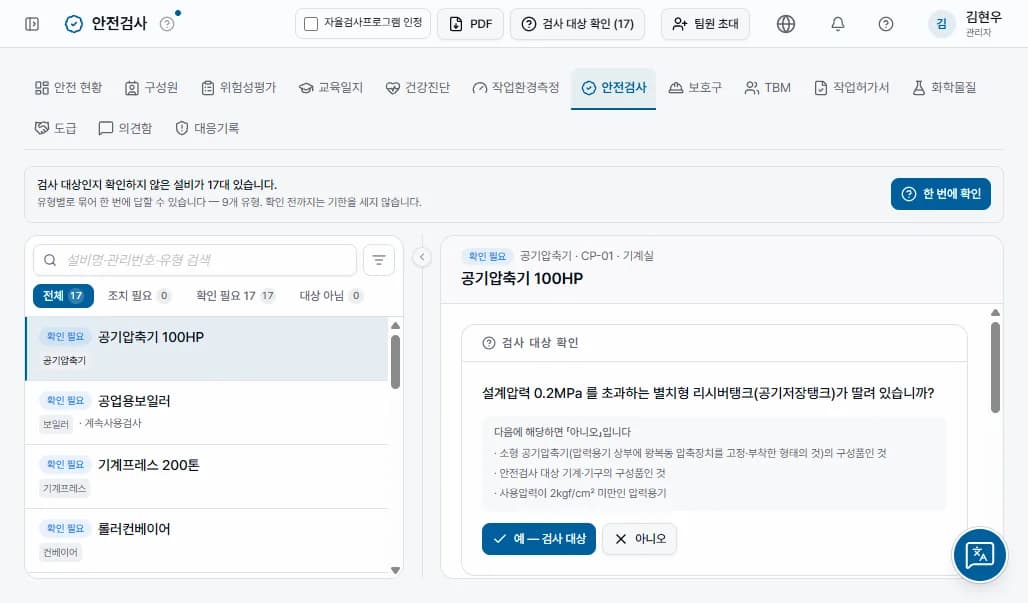Switch to 교육일지 tab
This screenshot has width=1028, height=603.
coord(331,88)
